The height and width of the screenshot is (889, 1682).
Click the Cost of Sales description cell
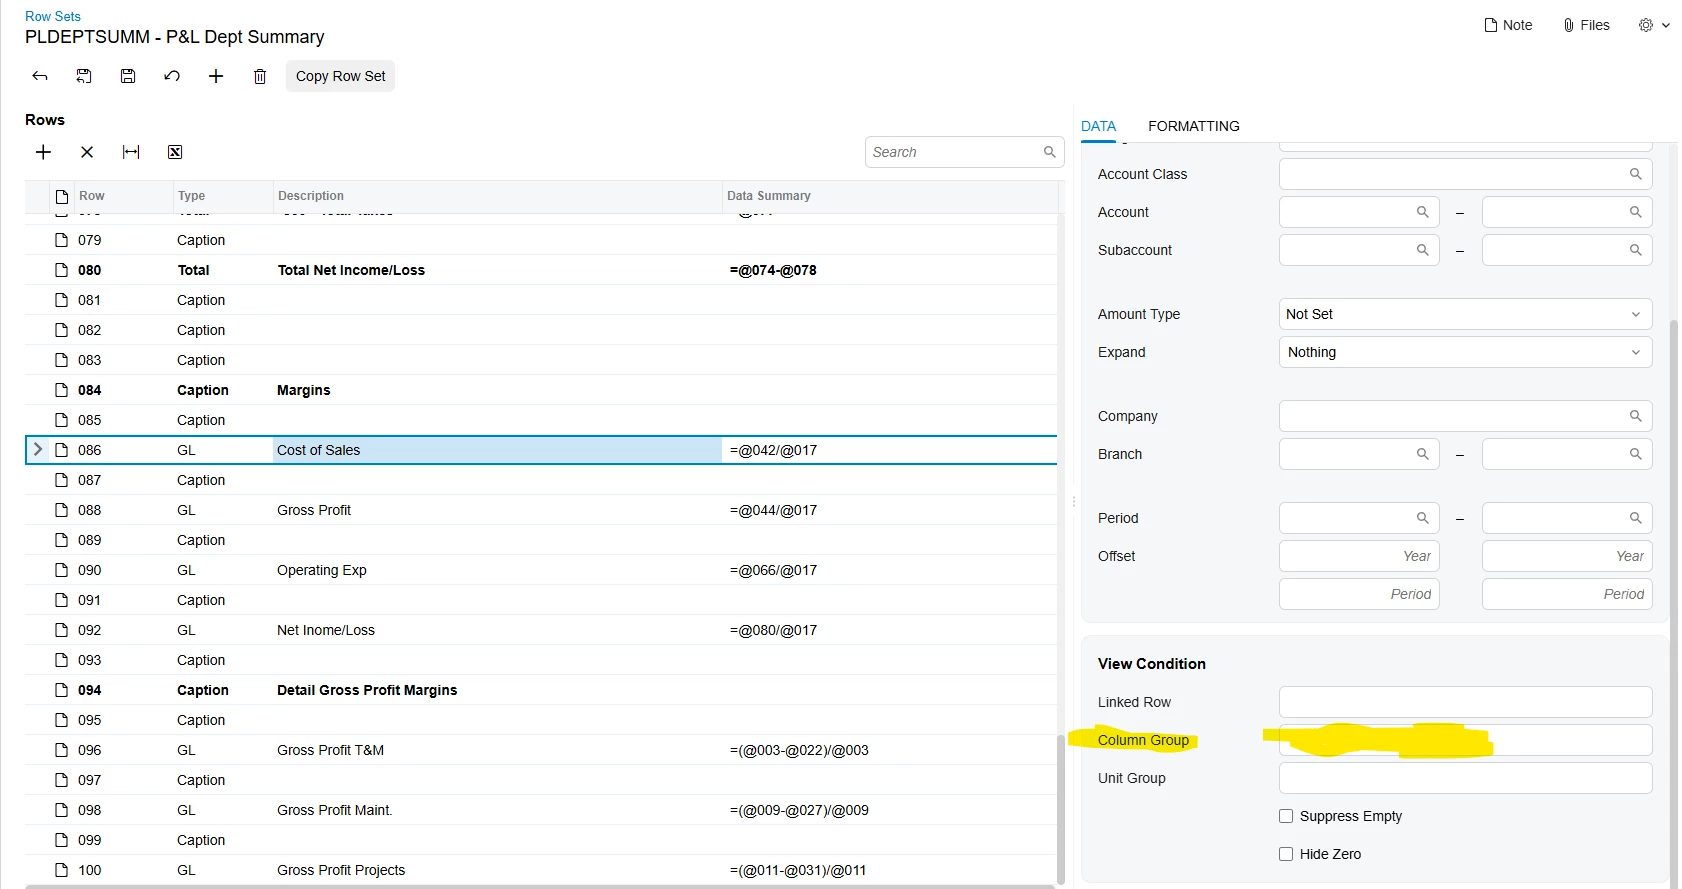coord(497,450)
